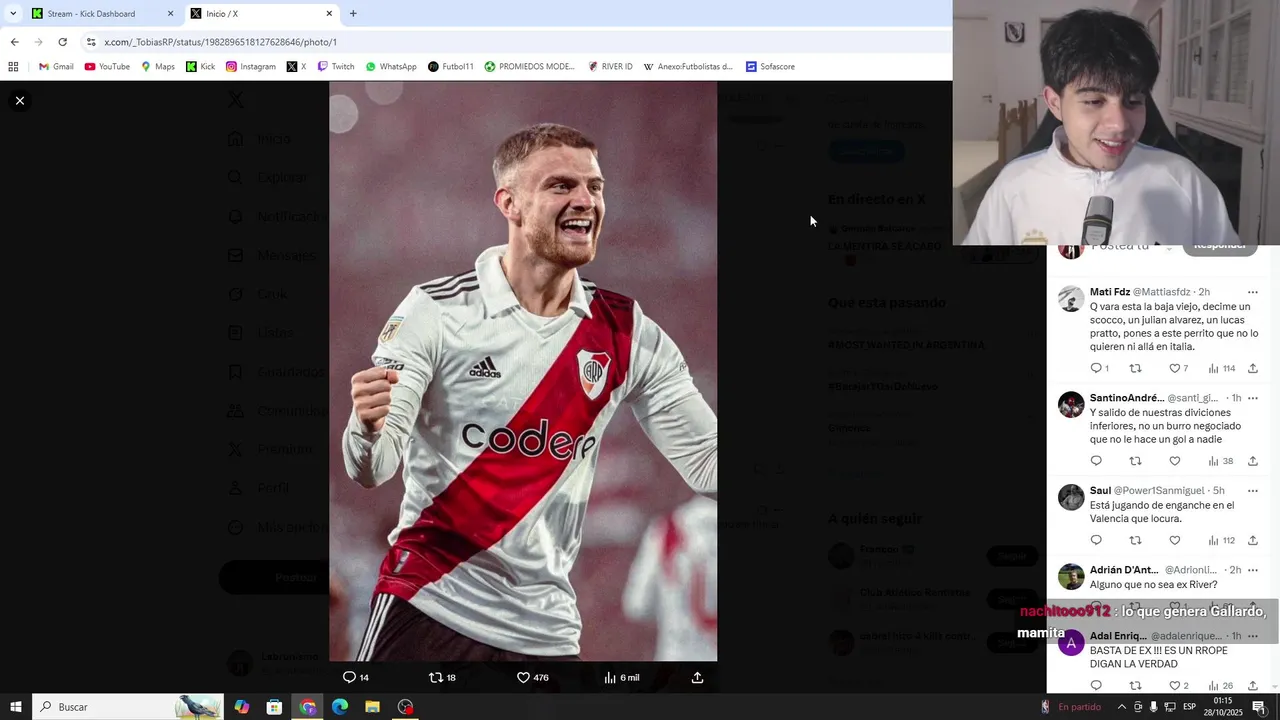Repost Mati Fdz's comment

coord(1135,368)
